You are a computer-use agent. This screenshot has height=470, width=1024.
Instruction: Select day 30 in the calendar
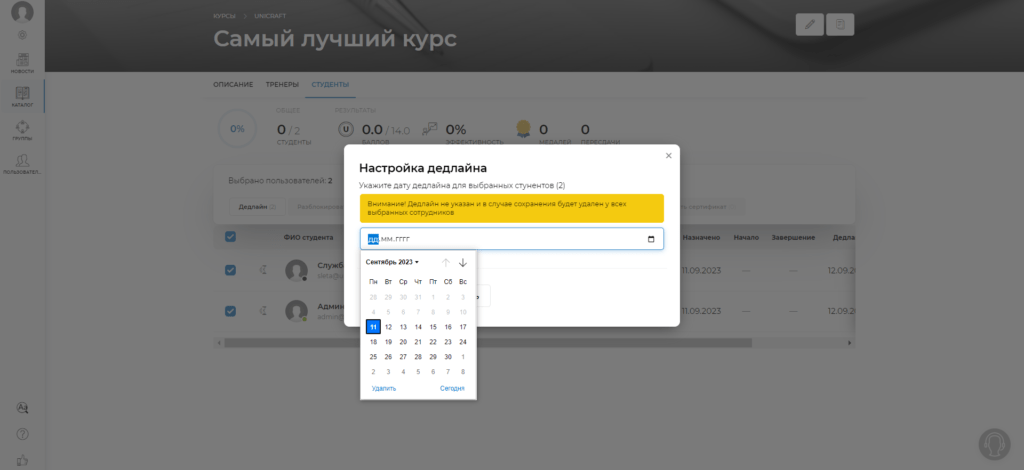click(x=448, y=357)
